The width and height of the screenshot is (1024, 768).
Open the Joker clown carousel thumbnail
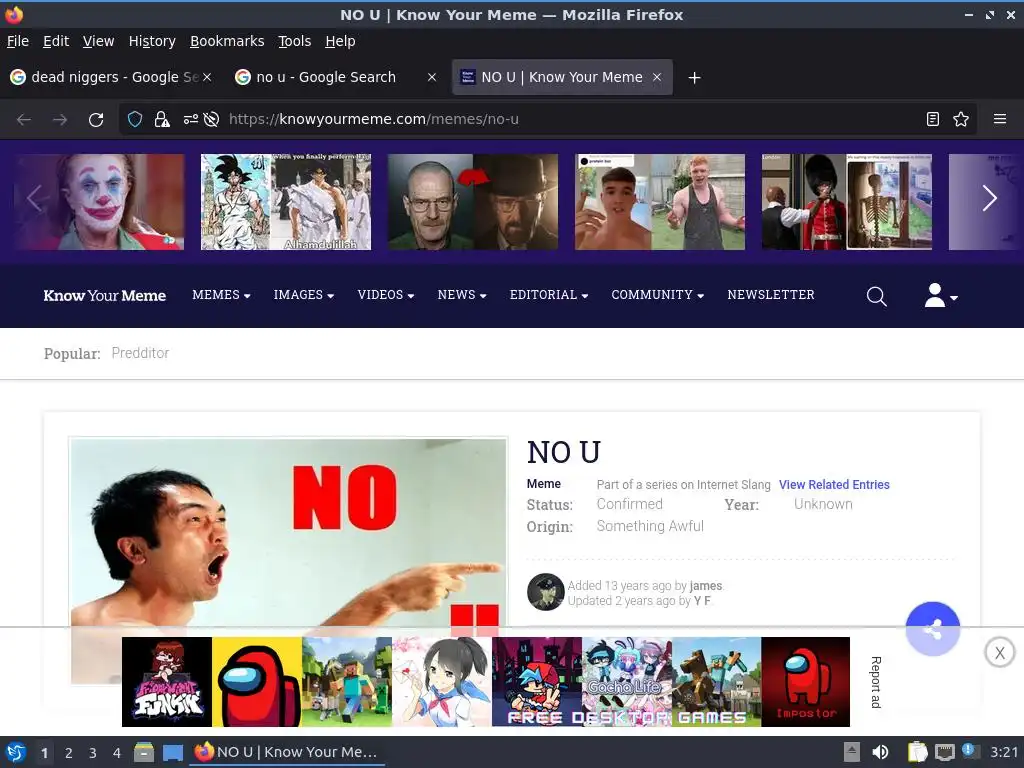pos(99,202)
